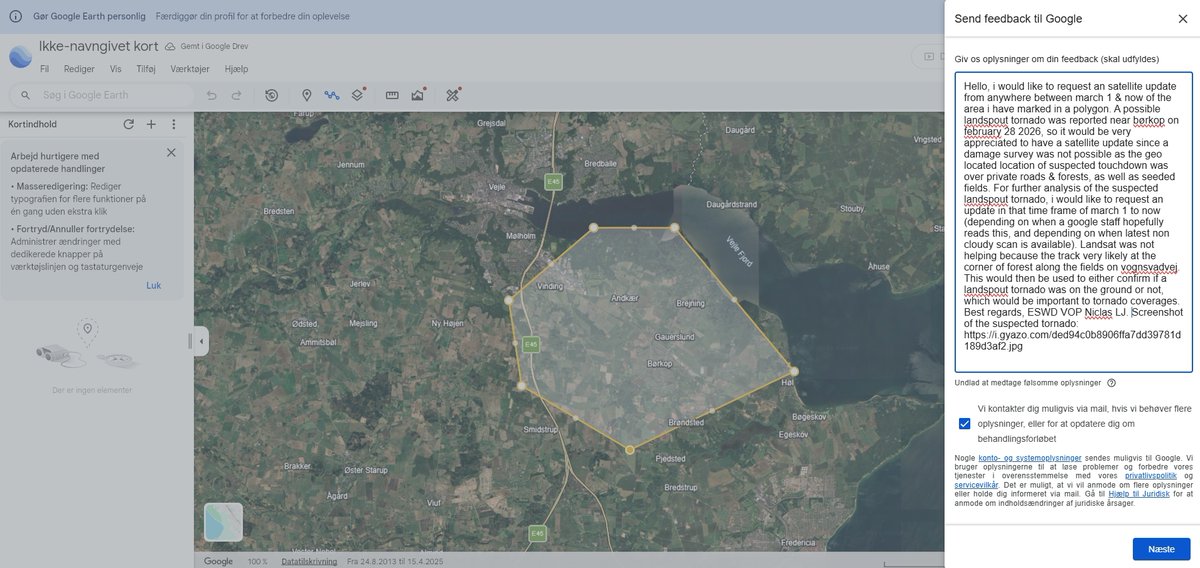Open the Fil menu

pyautogui.click(x=44, y=69)
